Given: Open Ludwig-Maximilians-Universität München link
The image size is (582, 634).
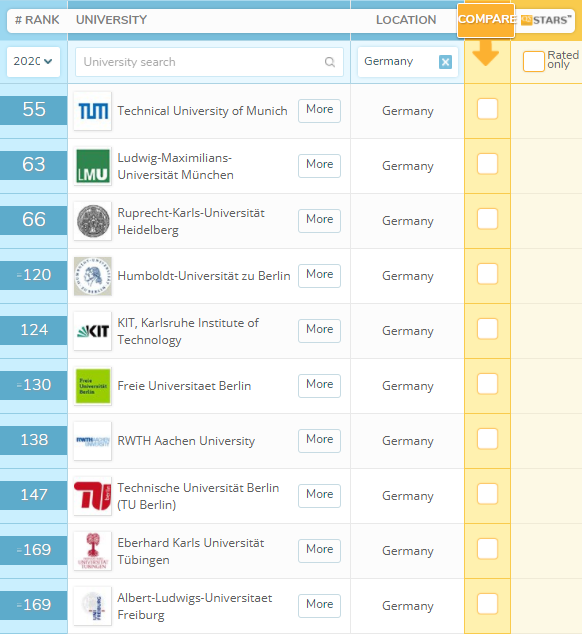Looking at the screenshot, I should 176,166.
